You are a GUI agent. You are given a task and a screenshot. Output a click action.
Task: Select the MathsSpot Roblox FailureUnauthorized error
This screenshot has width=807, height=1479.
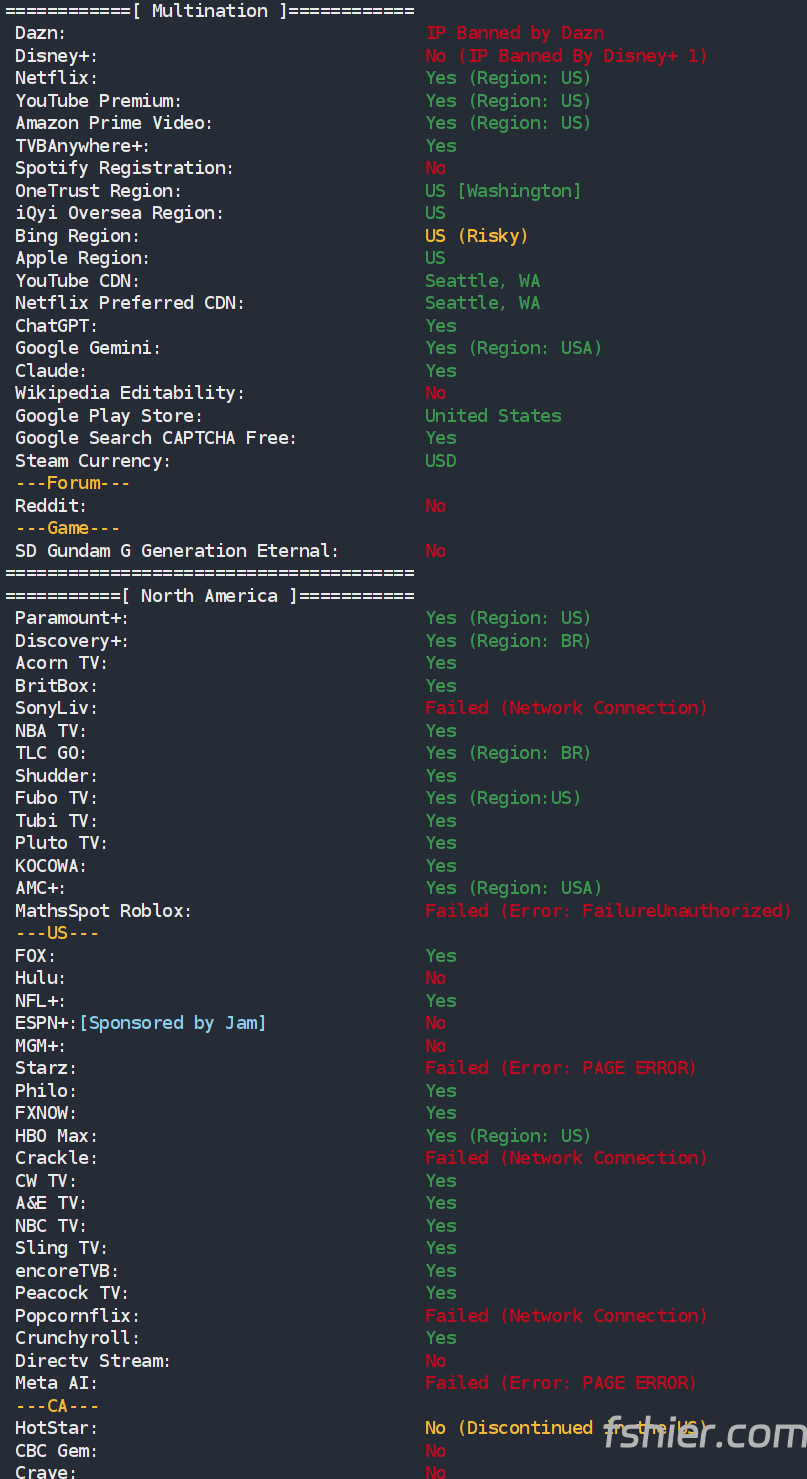pos(608,911)
